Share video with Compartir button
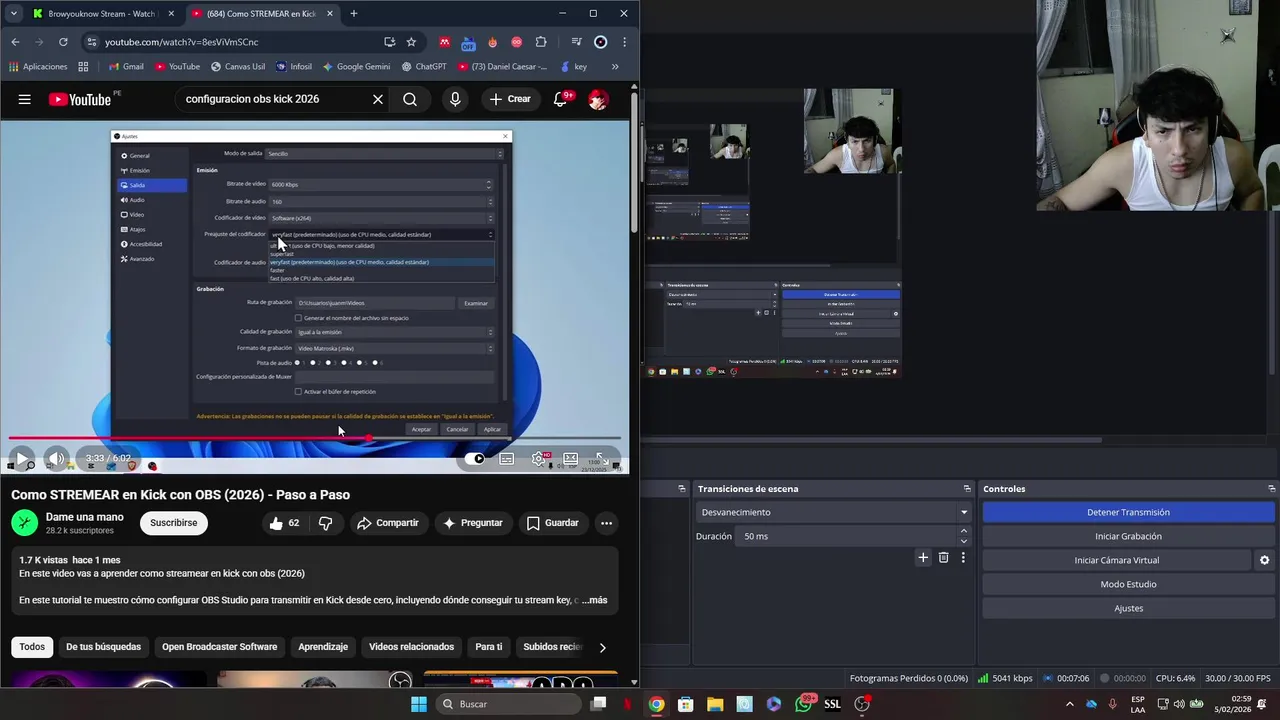Image resolution: width=1280 pixels, height=720 pixels. point(388,523)
